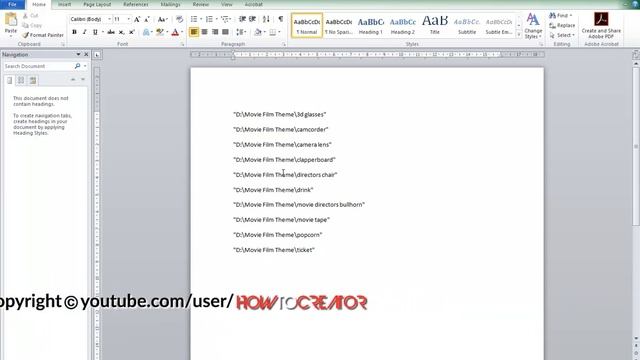
Task: Open the File tab
Action: pyautogui.click(x=12, y=4)
